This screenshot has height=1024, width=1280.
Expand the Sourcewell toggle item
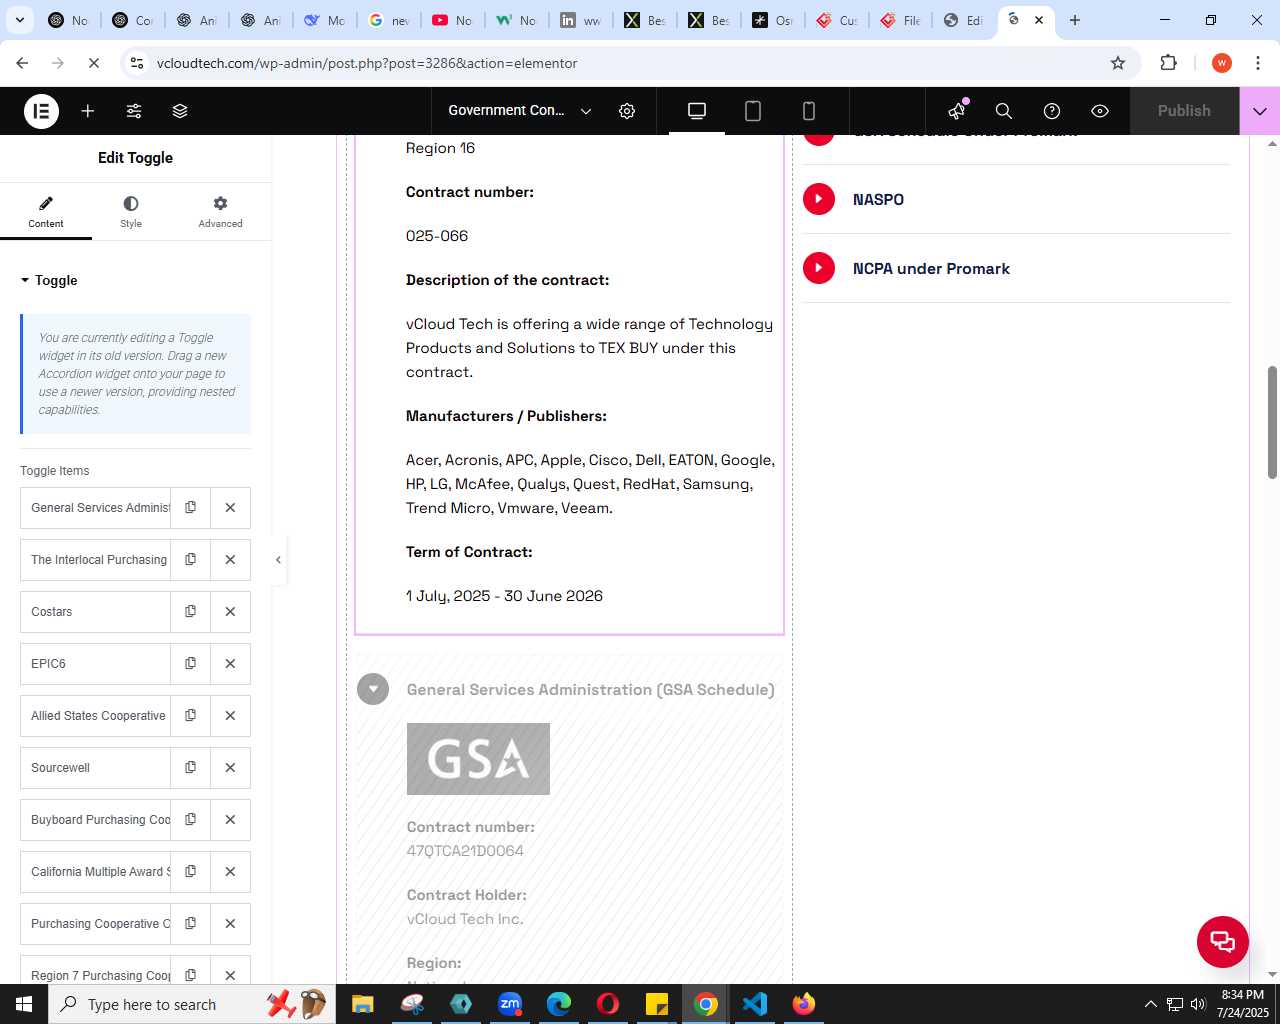pos(96,768)
